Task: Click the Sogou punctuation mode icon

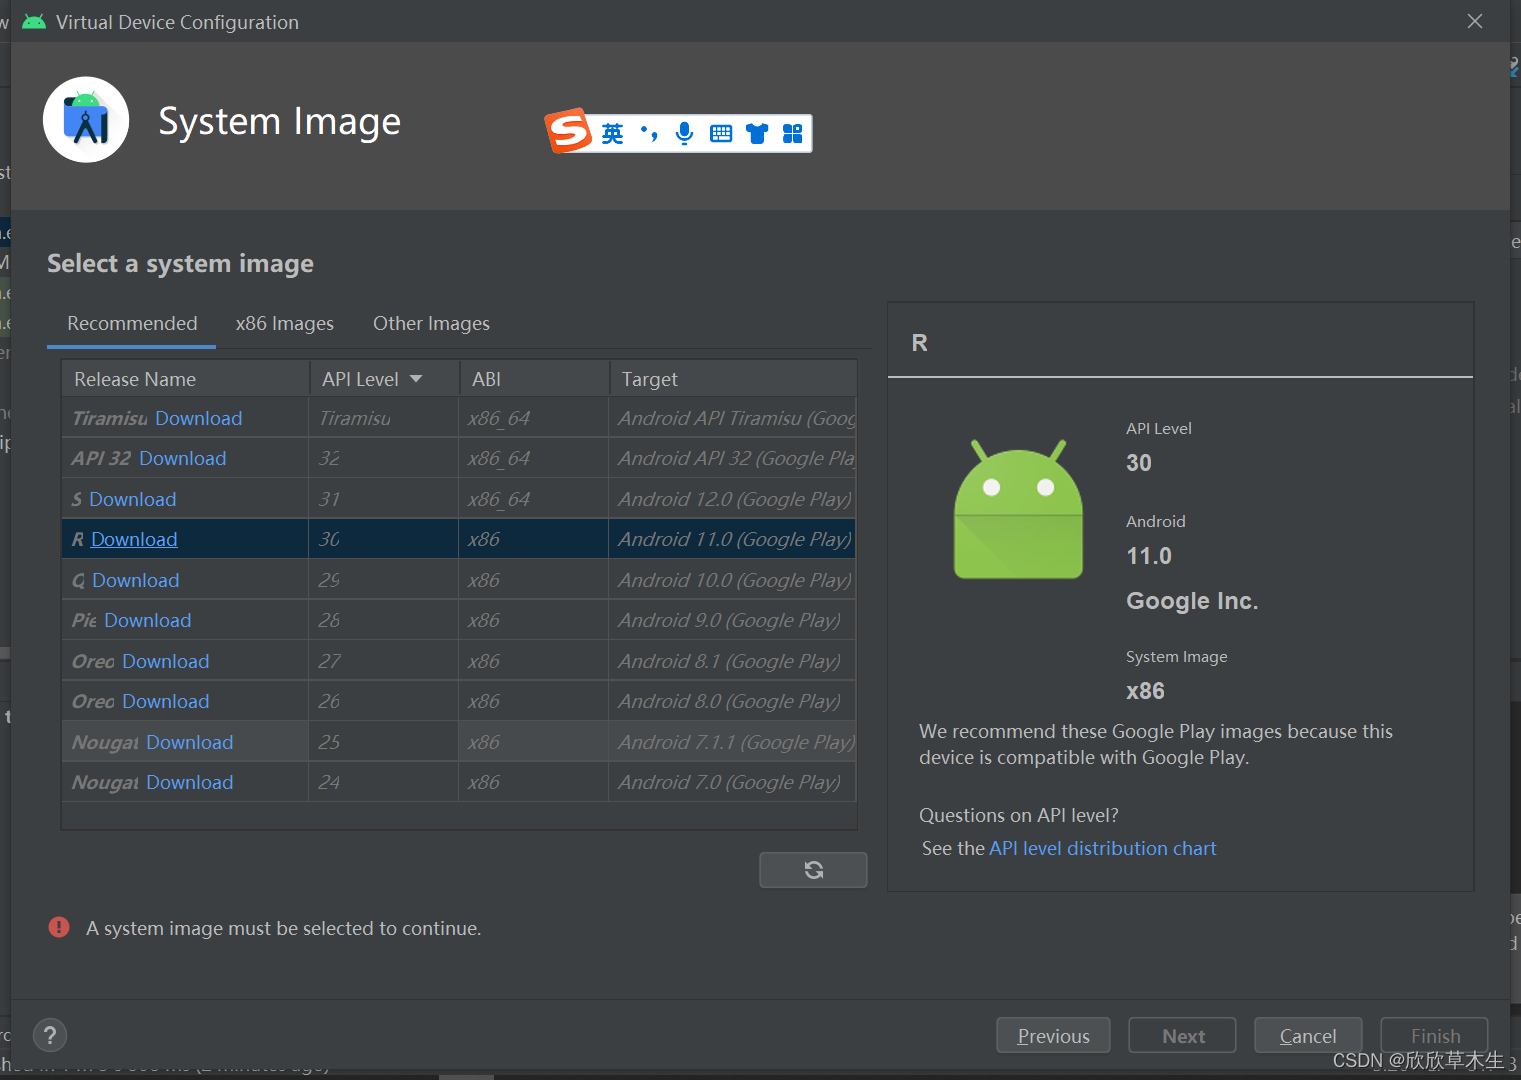Action: pos(649,133)
